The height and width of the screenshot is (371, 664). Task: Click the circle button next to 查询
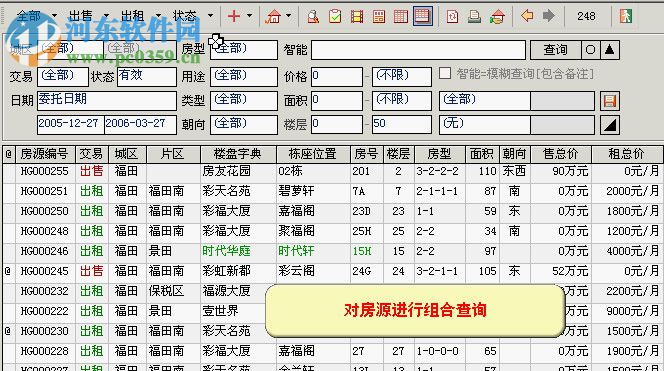click(590, 50)
